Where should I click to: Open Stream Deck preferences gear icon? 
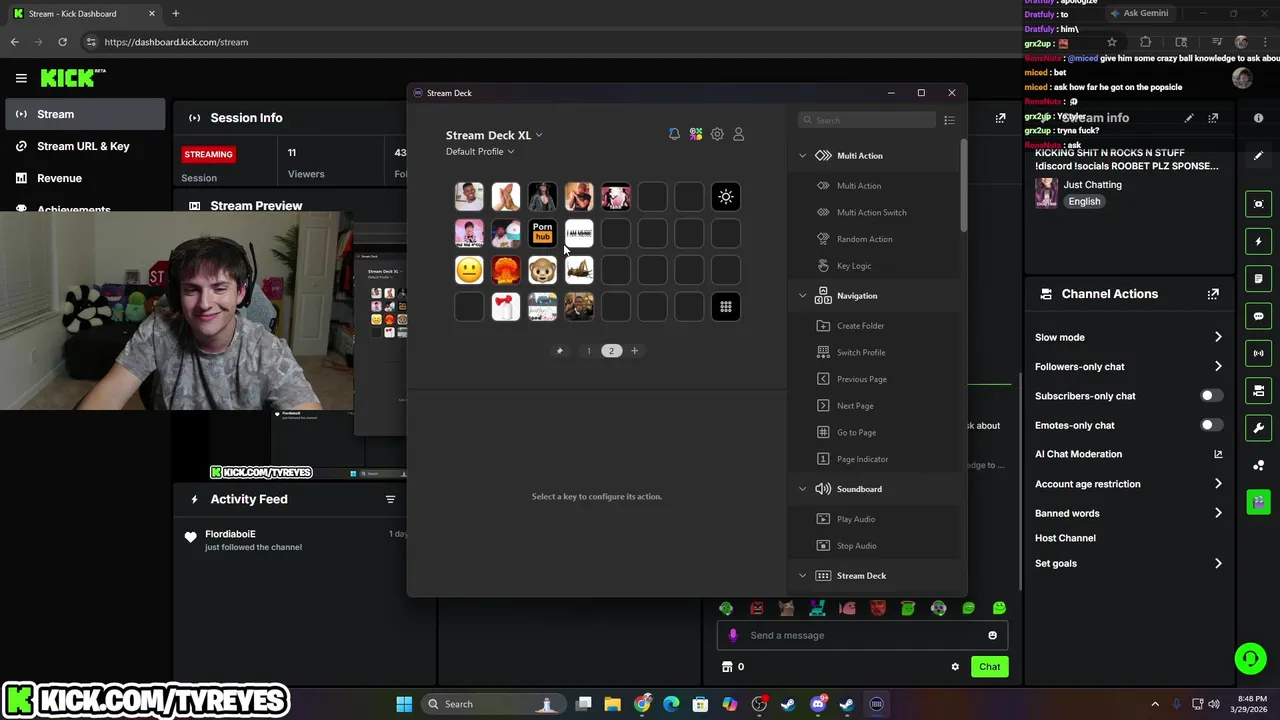pos(717,134)
